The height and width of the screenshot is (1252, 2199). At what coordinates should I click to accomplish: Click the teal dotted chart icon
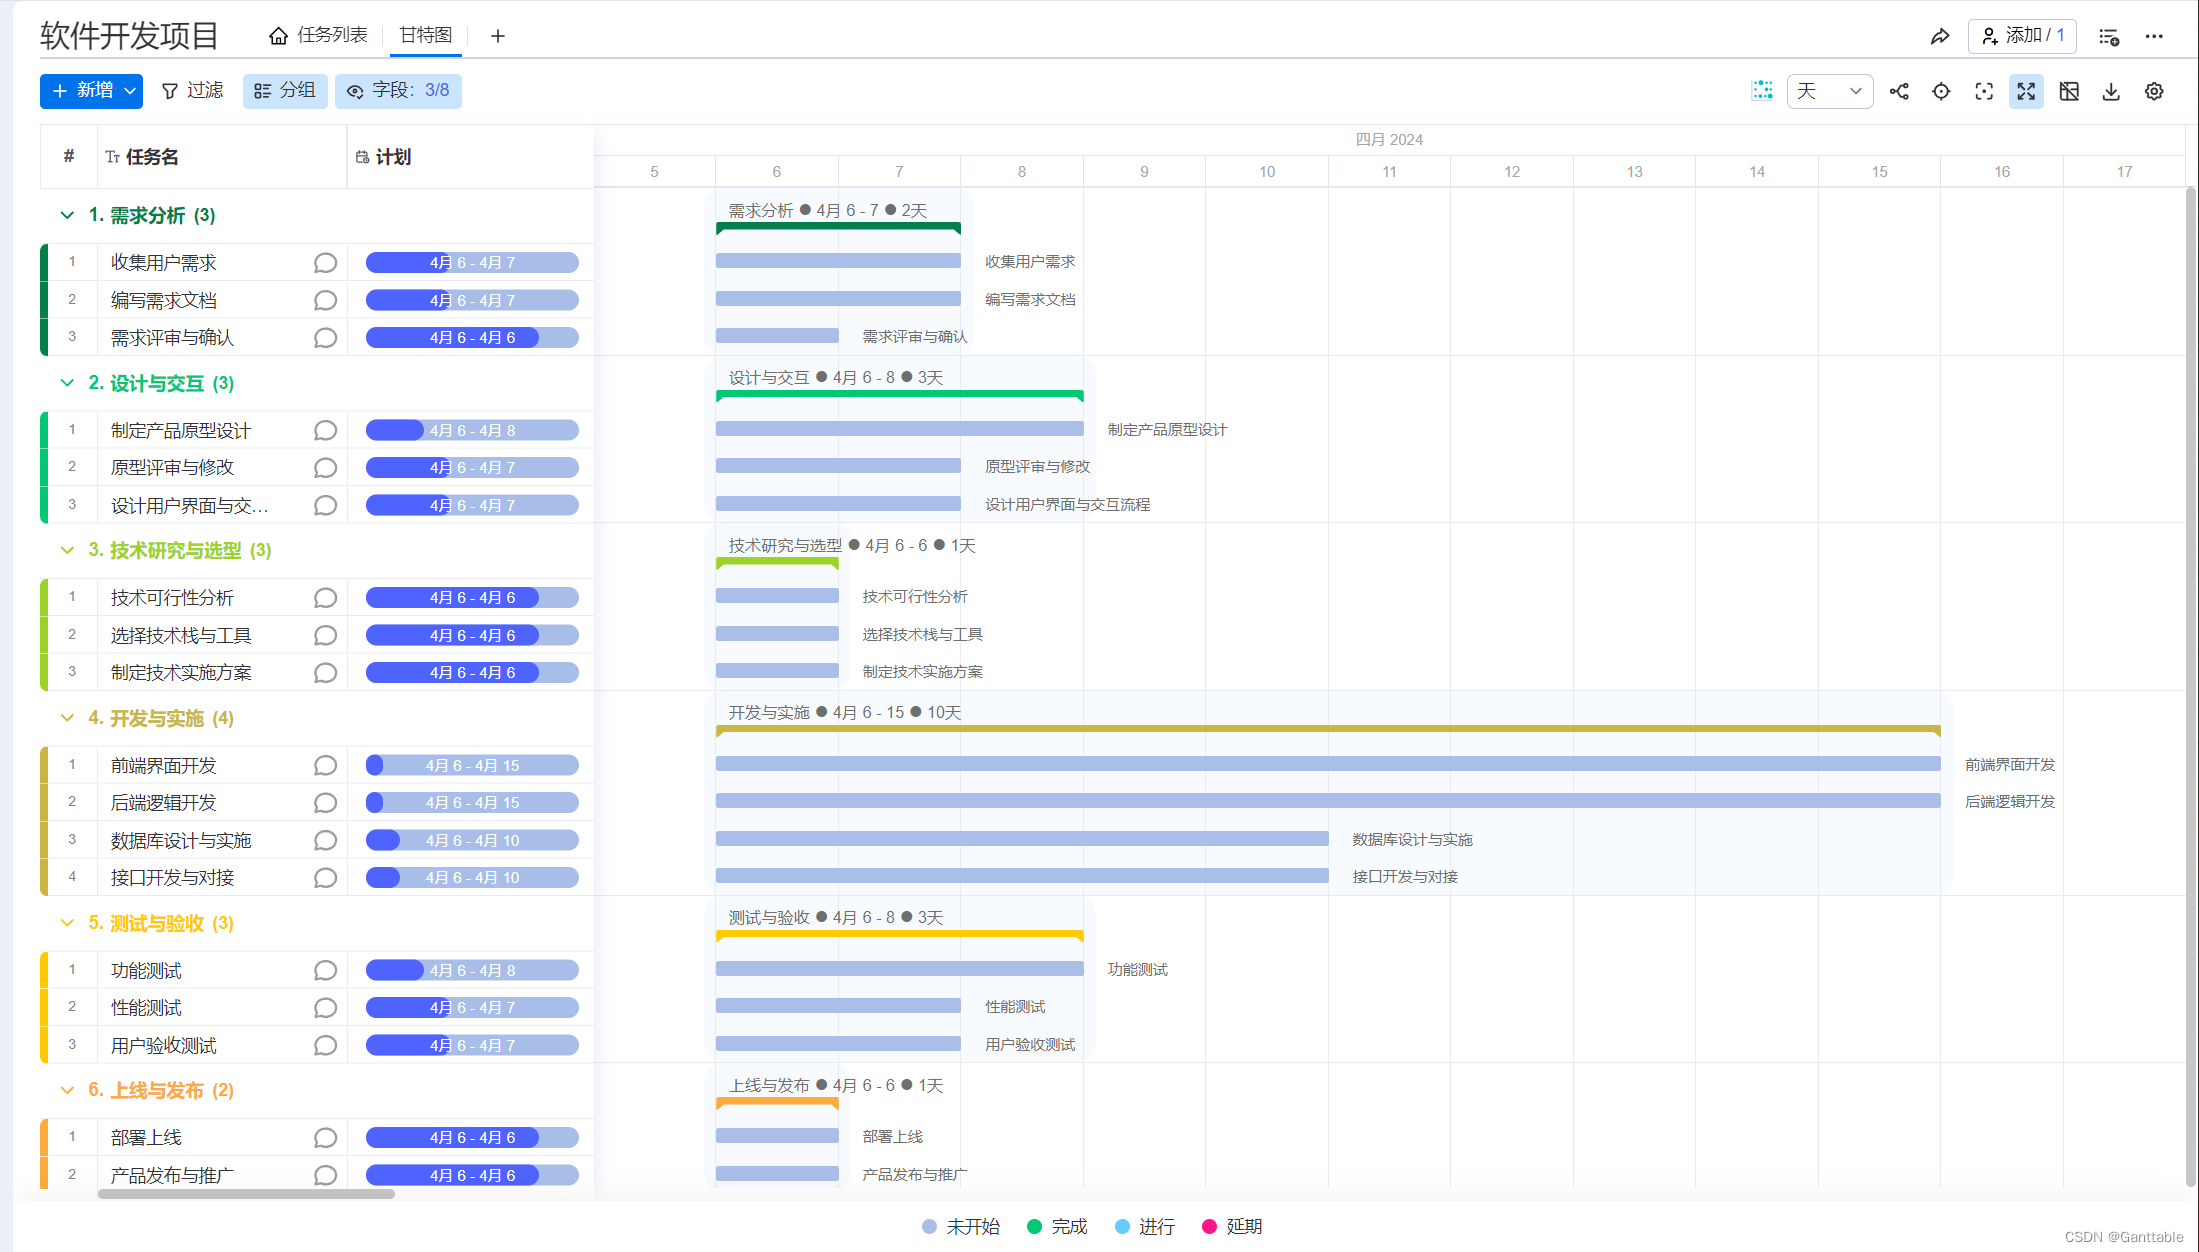tap(1762, 91)
